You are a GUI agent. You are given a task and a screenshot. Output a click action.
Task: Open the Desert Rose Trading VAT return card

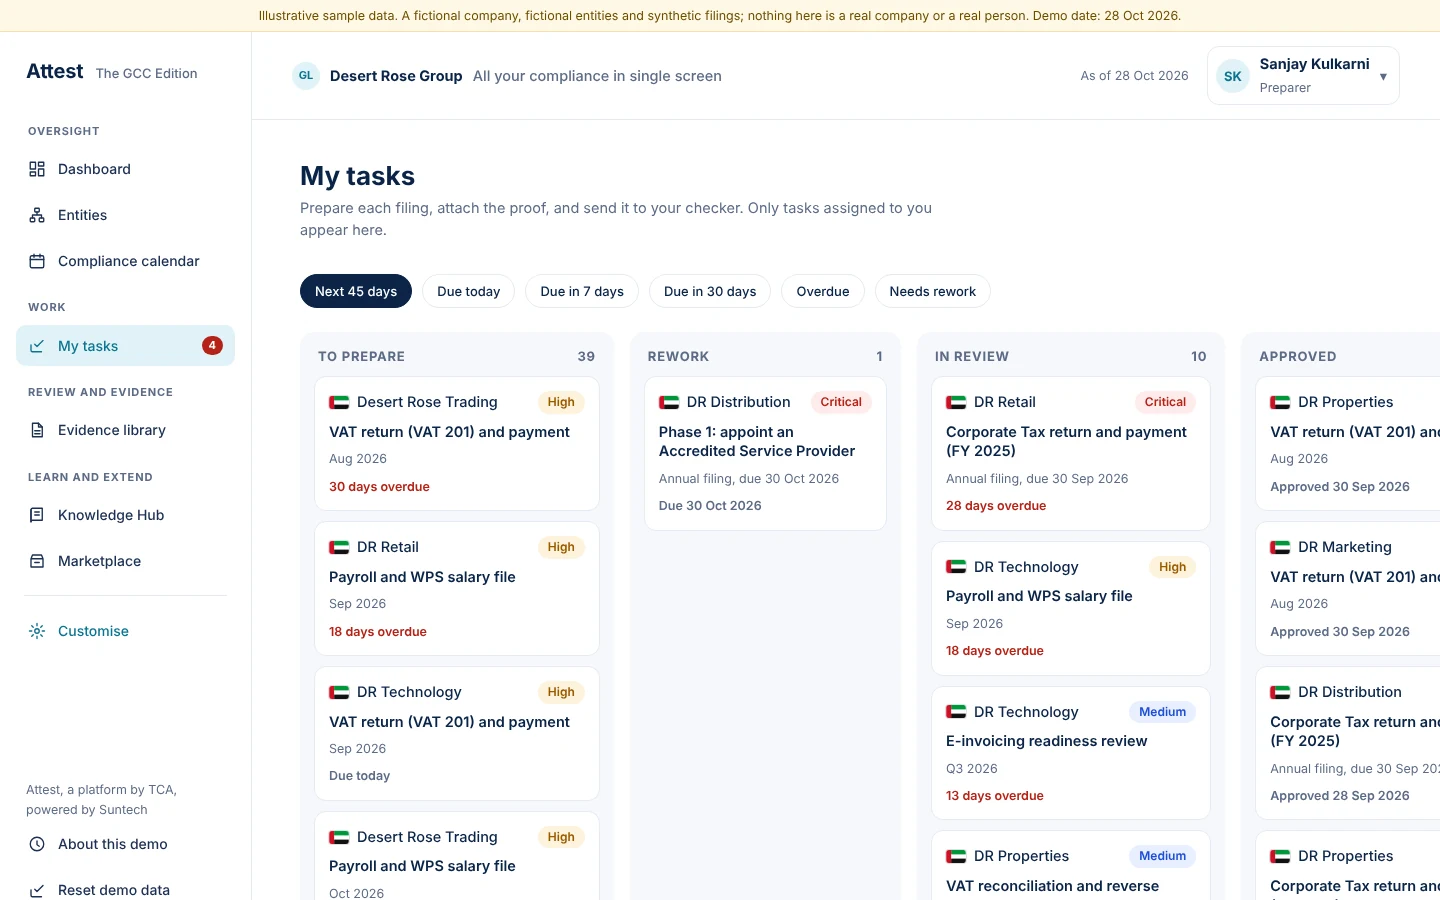click(x=457, y=444)
